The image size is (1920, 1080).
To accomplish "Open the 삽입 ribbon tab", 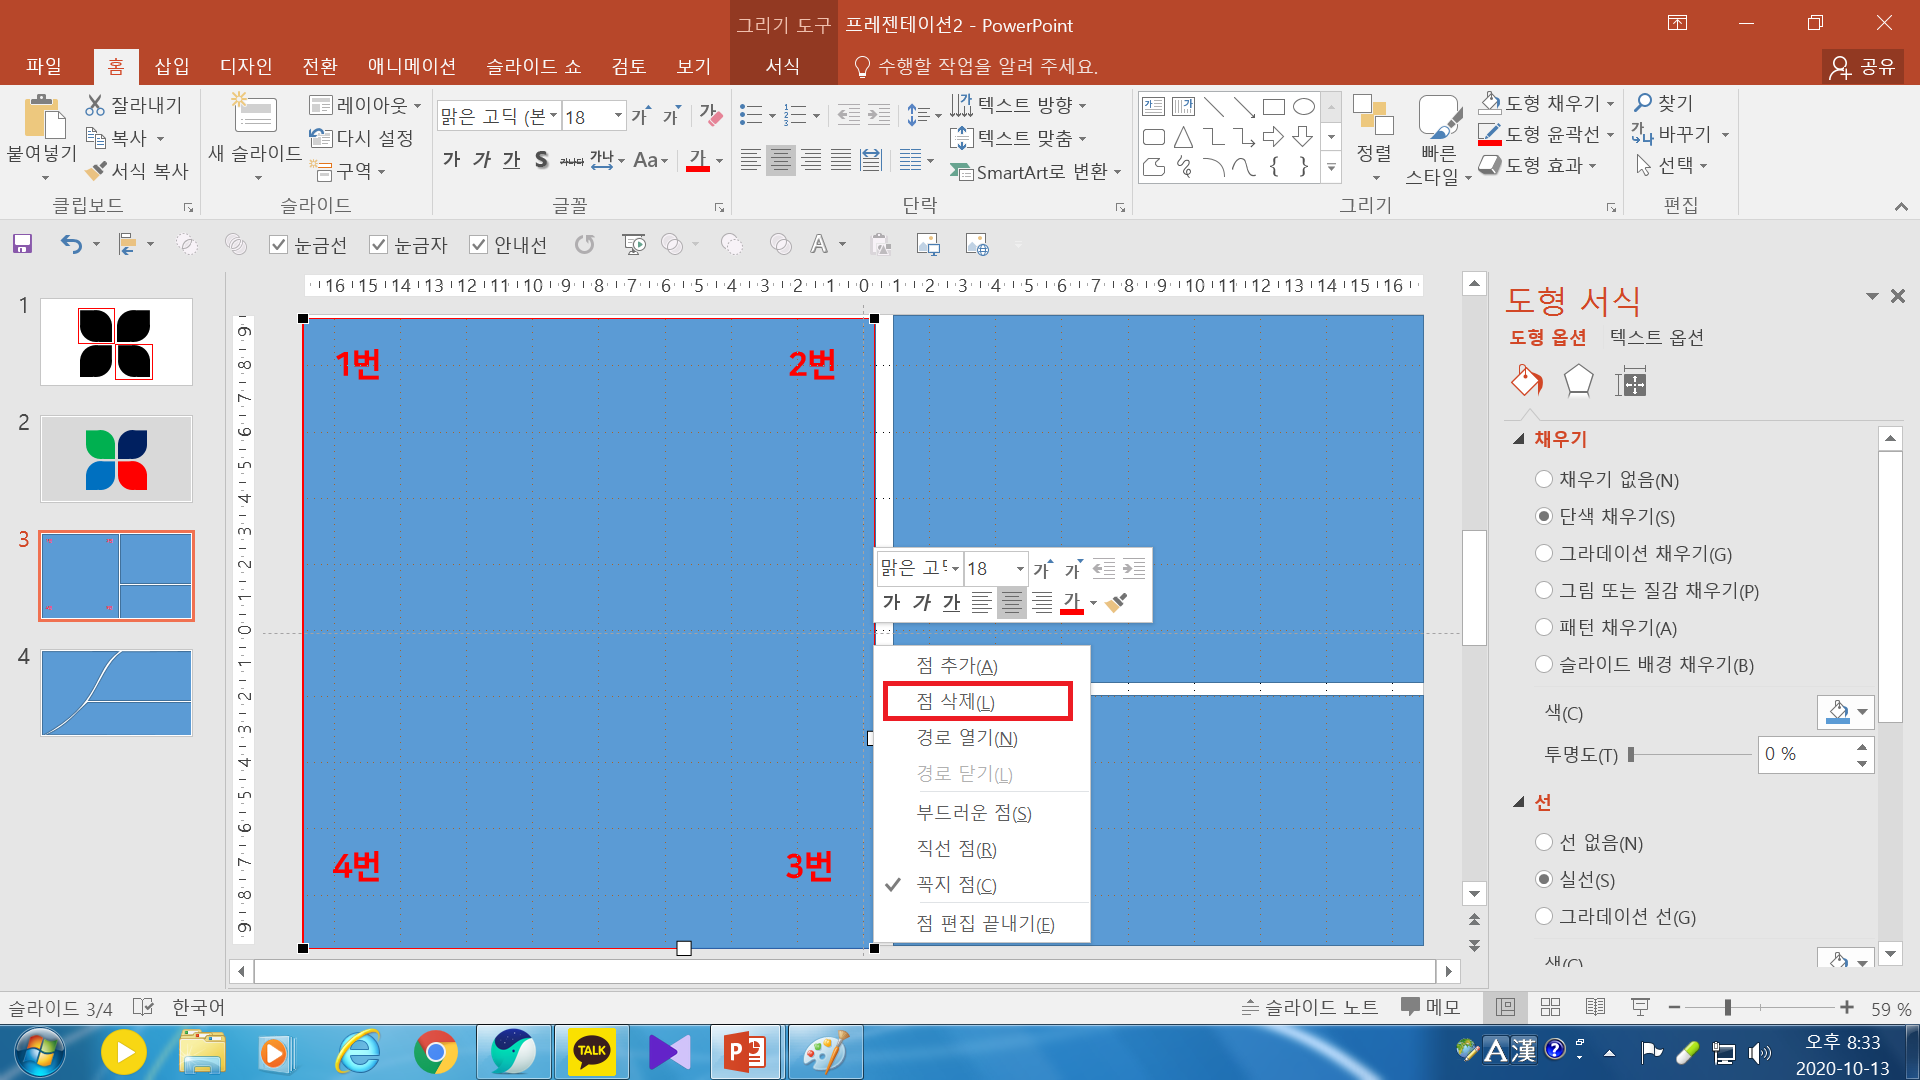I will (172, 66).
